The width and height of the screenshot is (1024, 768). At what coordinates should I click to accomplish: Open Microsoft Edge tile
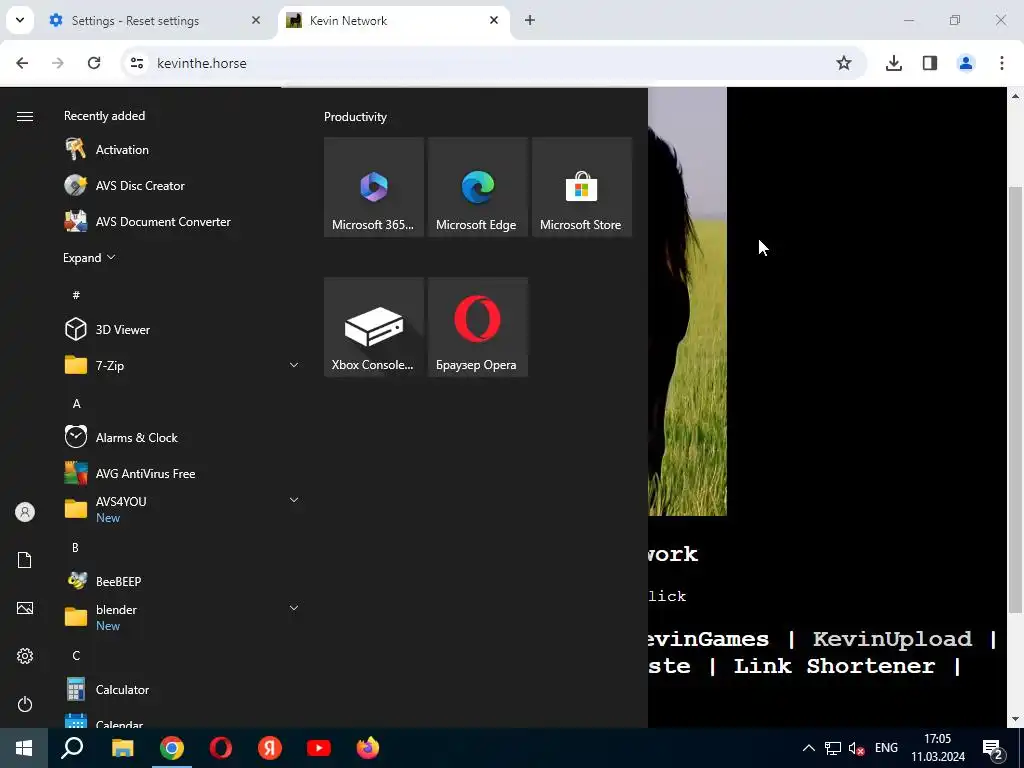[477, 187]
